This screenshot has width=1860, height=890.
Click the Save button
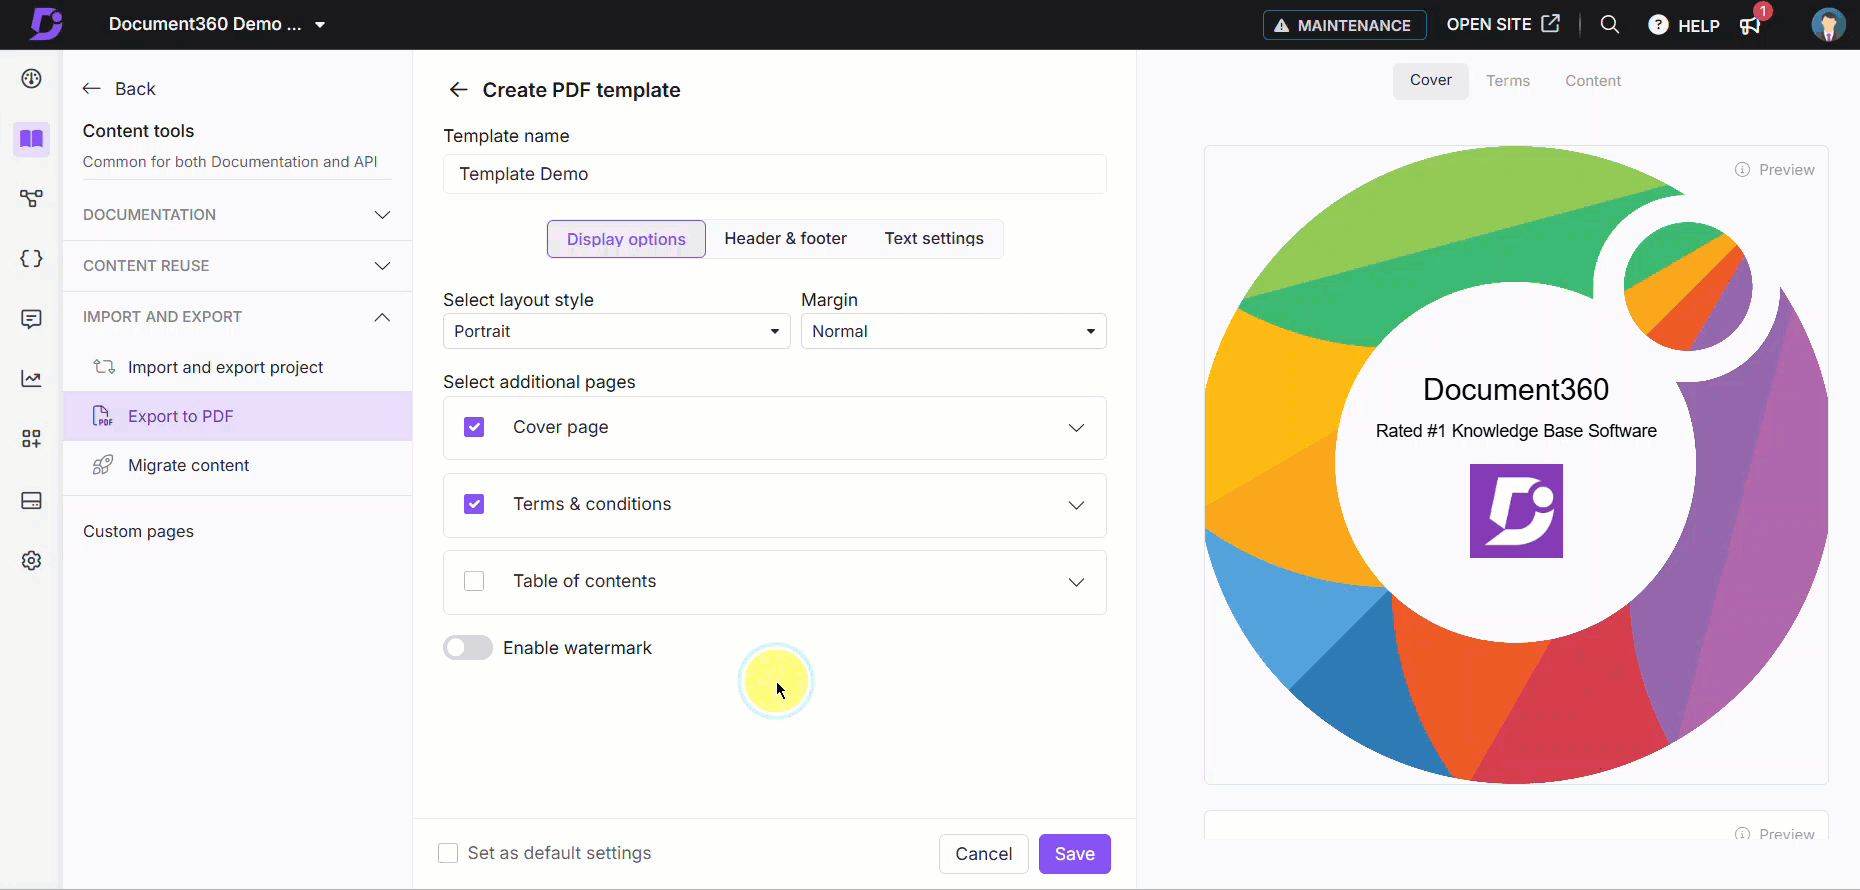coord(1074,854)
